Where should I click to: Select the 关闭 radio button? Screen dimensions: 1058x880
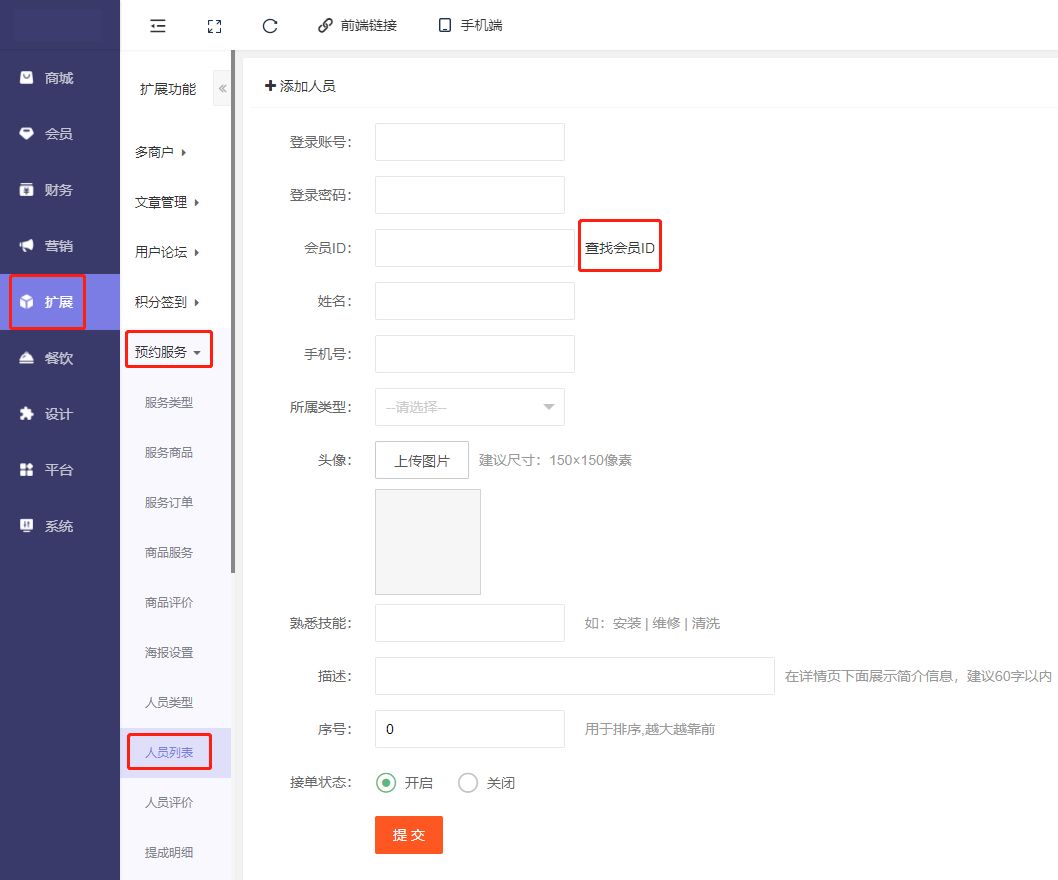click(x=468, y=783)
